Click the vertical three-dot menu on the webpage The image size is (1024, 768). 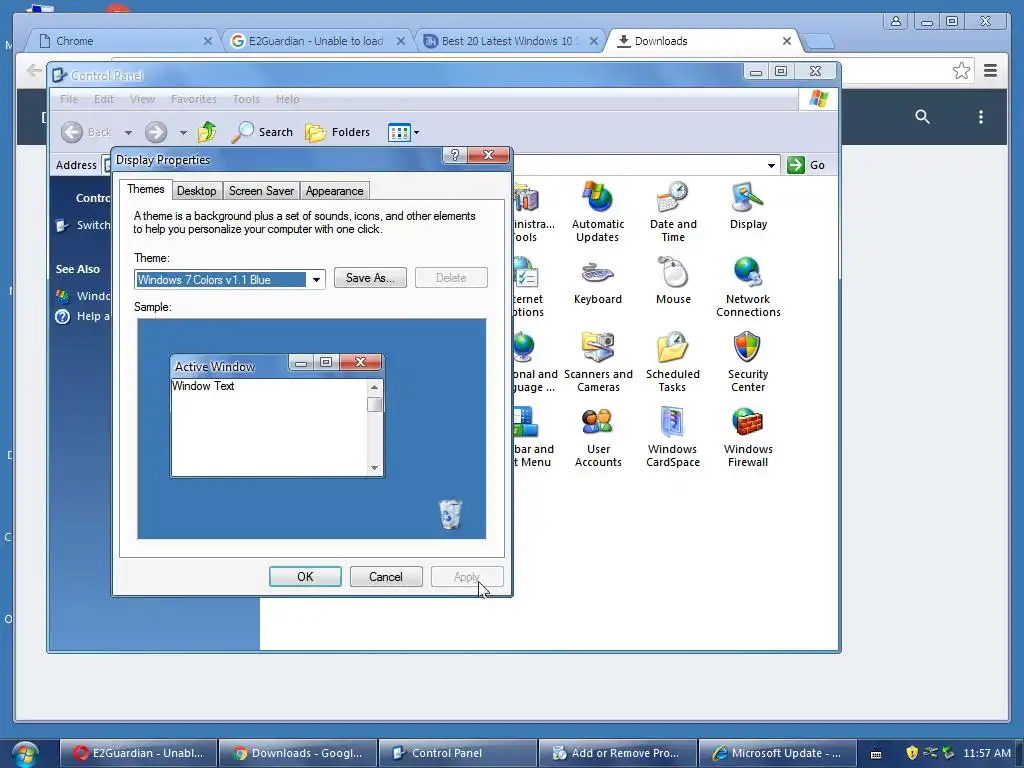980,117
